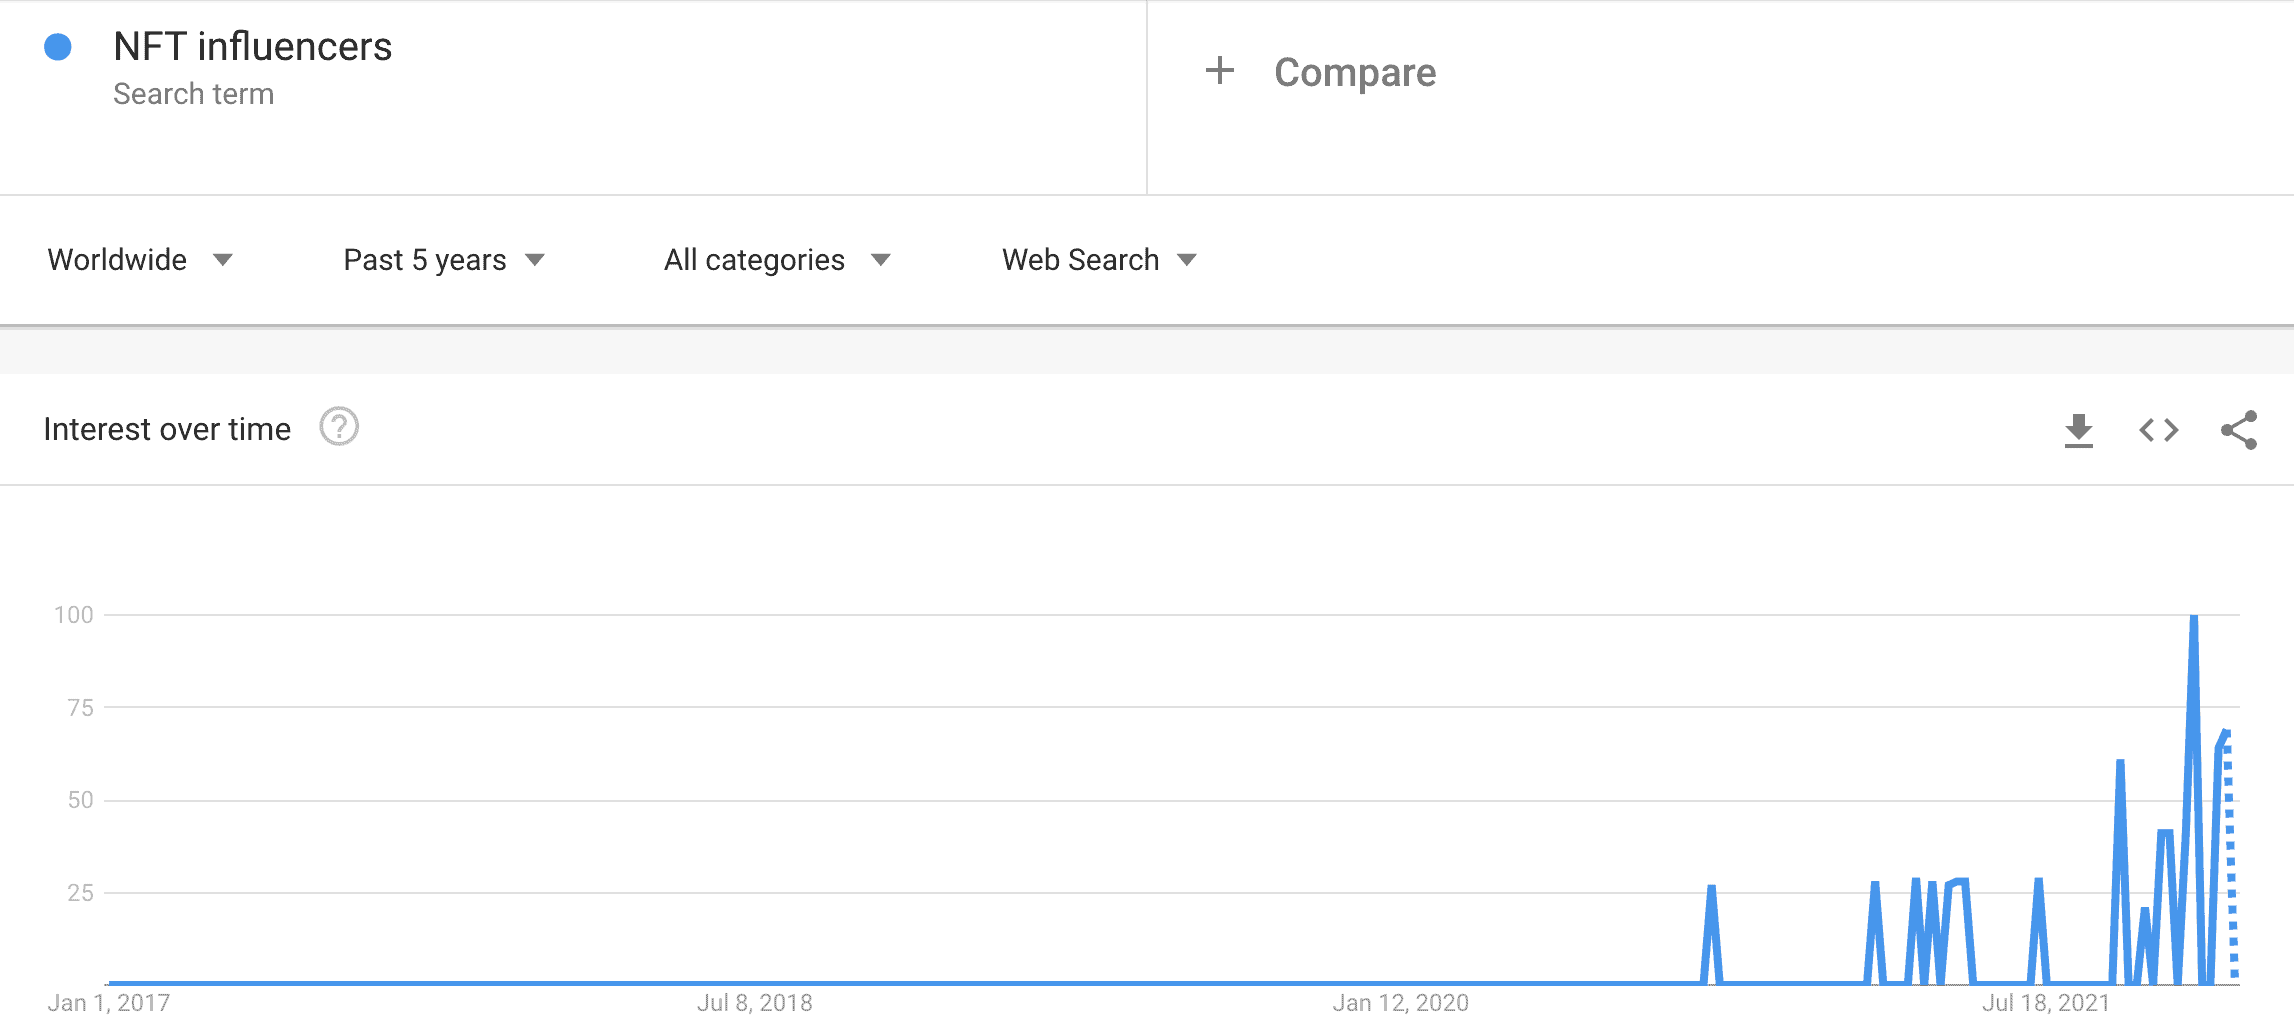
Task: Click the Search term subtitle
Action: (193, 94)
